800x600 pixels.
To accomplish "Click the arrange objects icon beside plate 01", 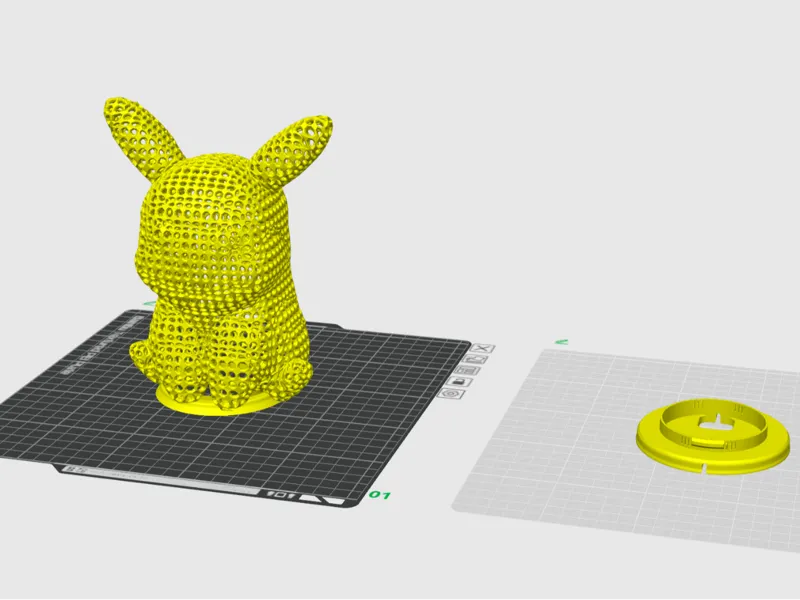I will pyautogui.click(x=468, y=370).
